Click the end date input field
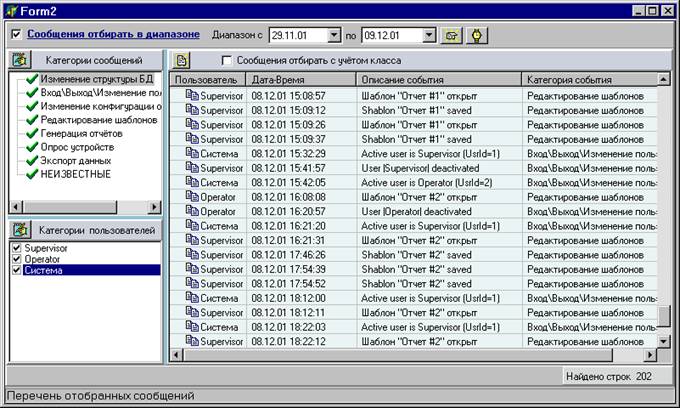Screen dimensions: 680x408 pos(392,35)
